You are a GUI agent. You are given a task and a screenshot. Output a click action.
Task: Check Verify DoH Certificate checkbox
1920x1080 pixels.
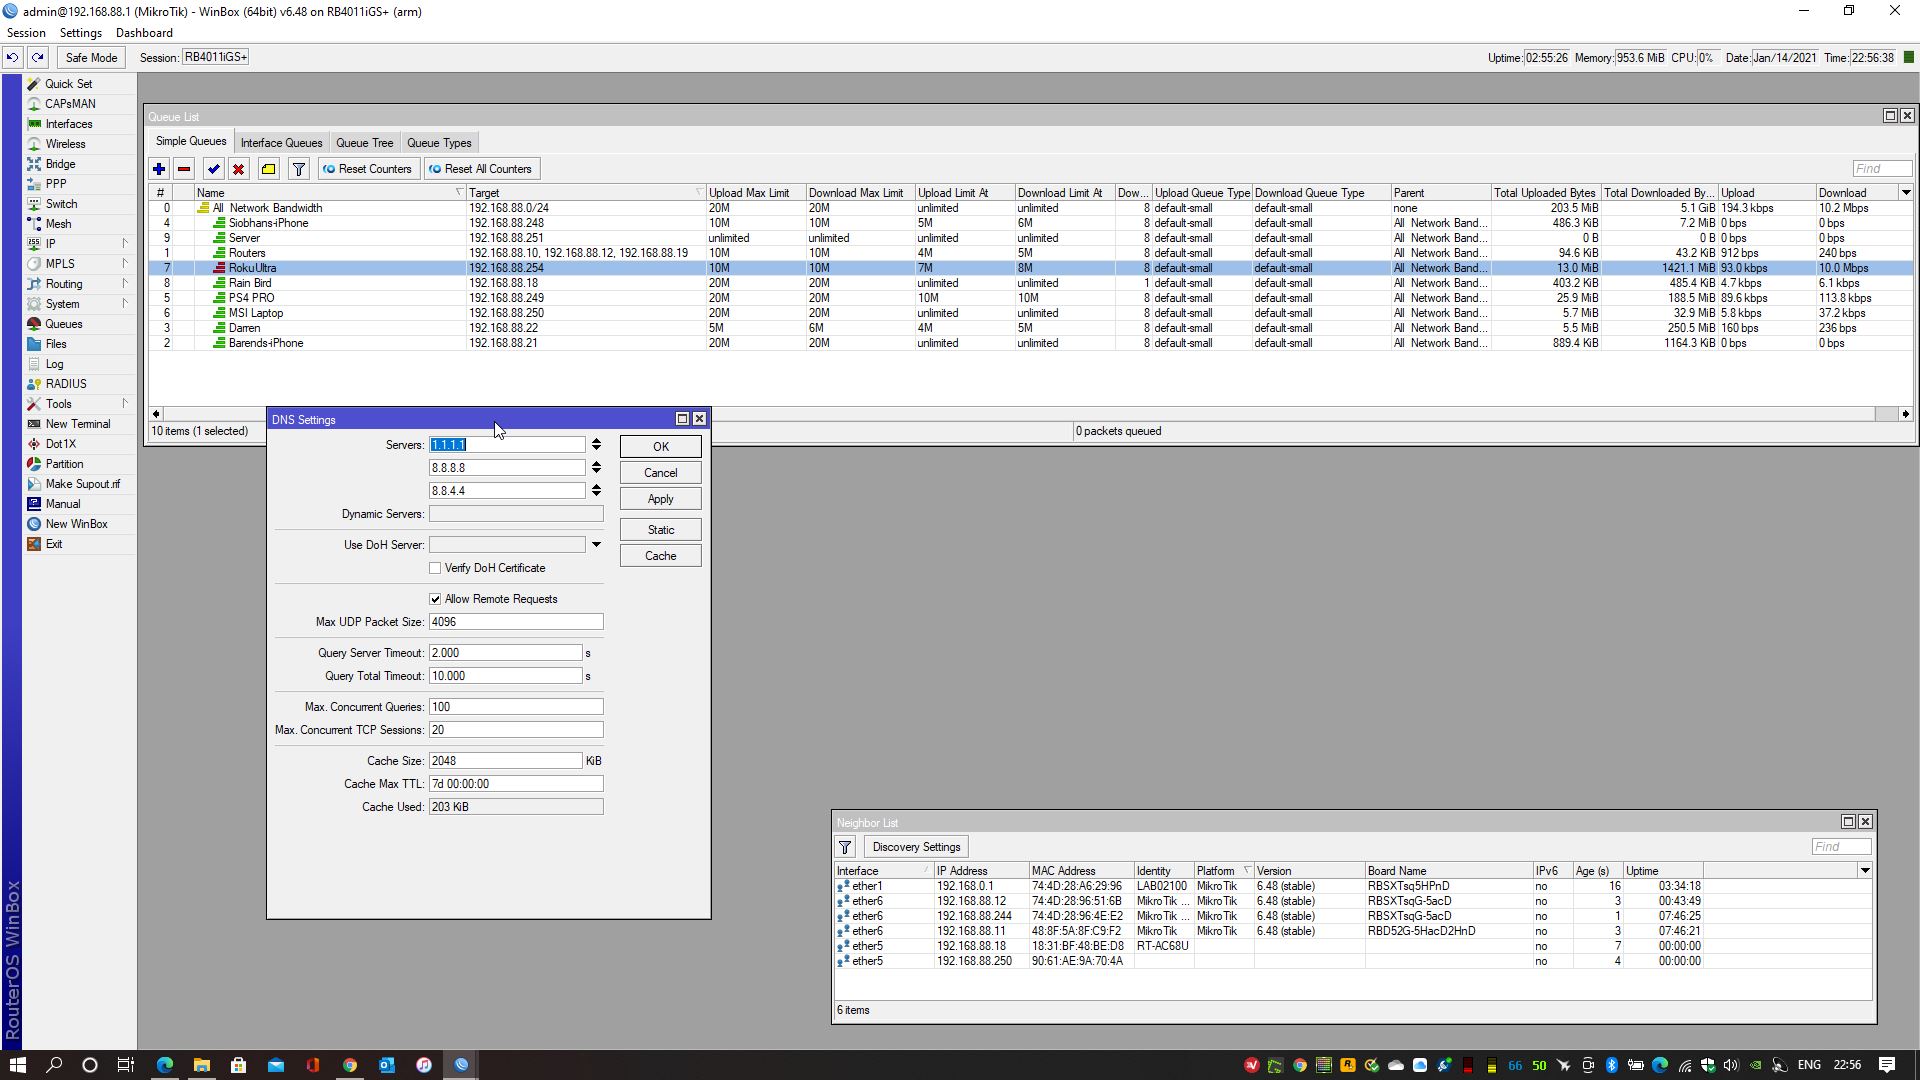tap(435, 568)
